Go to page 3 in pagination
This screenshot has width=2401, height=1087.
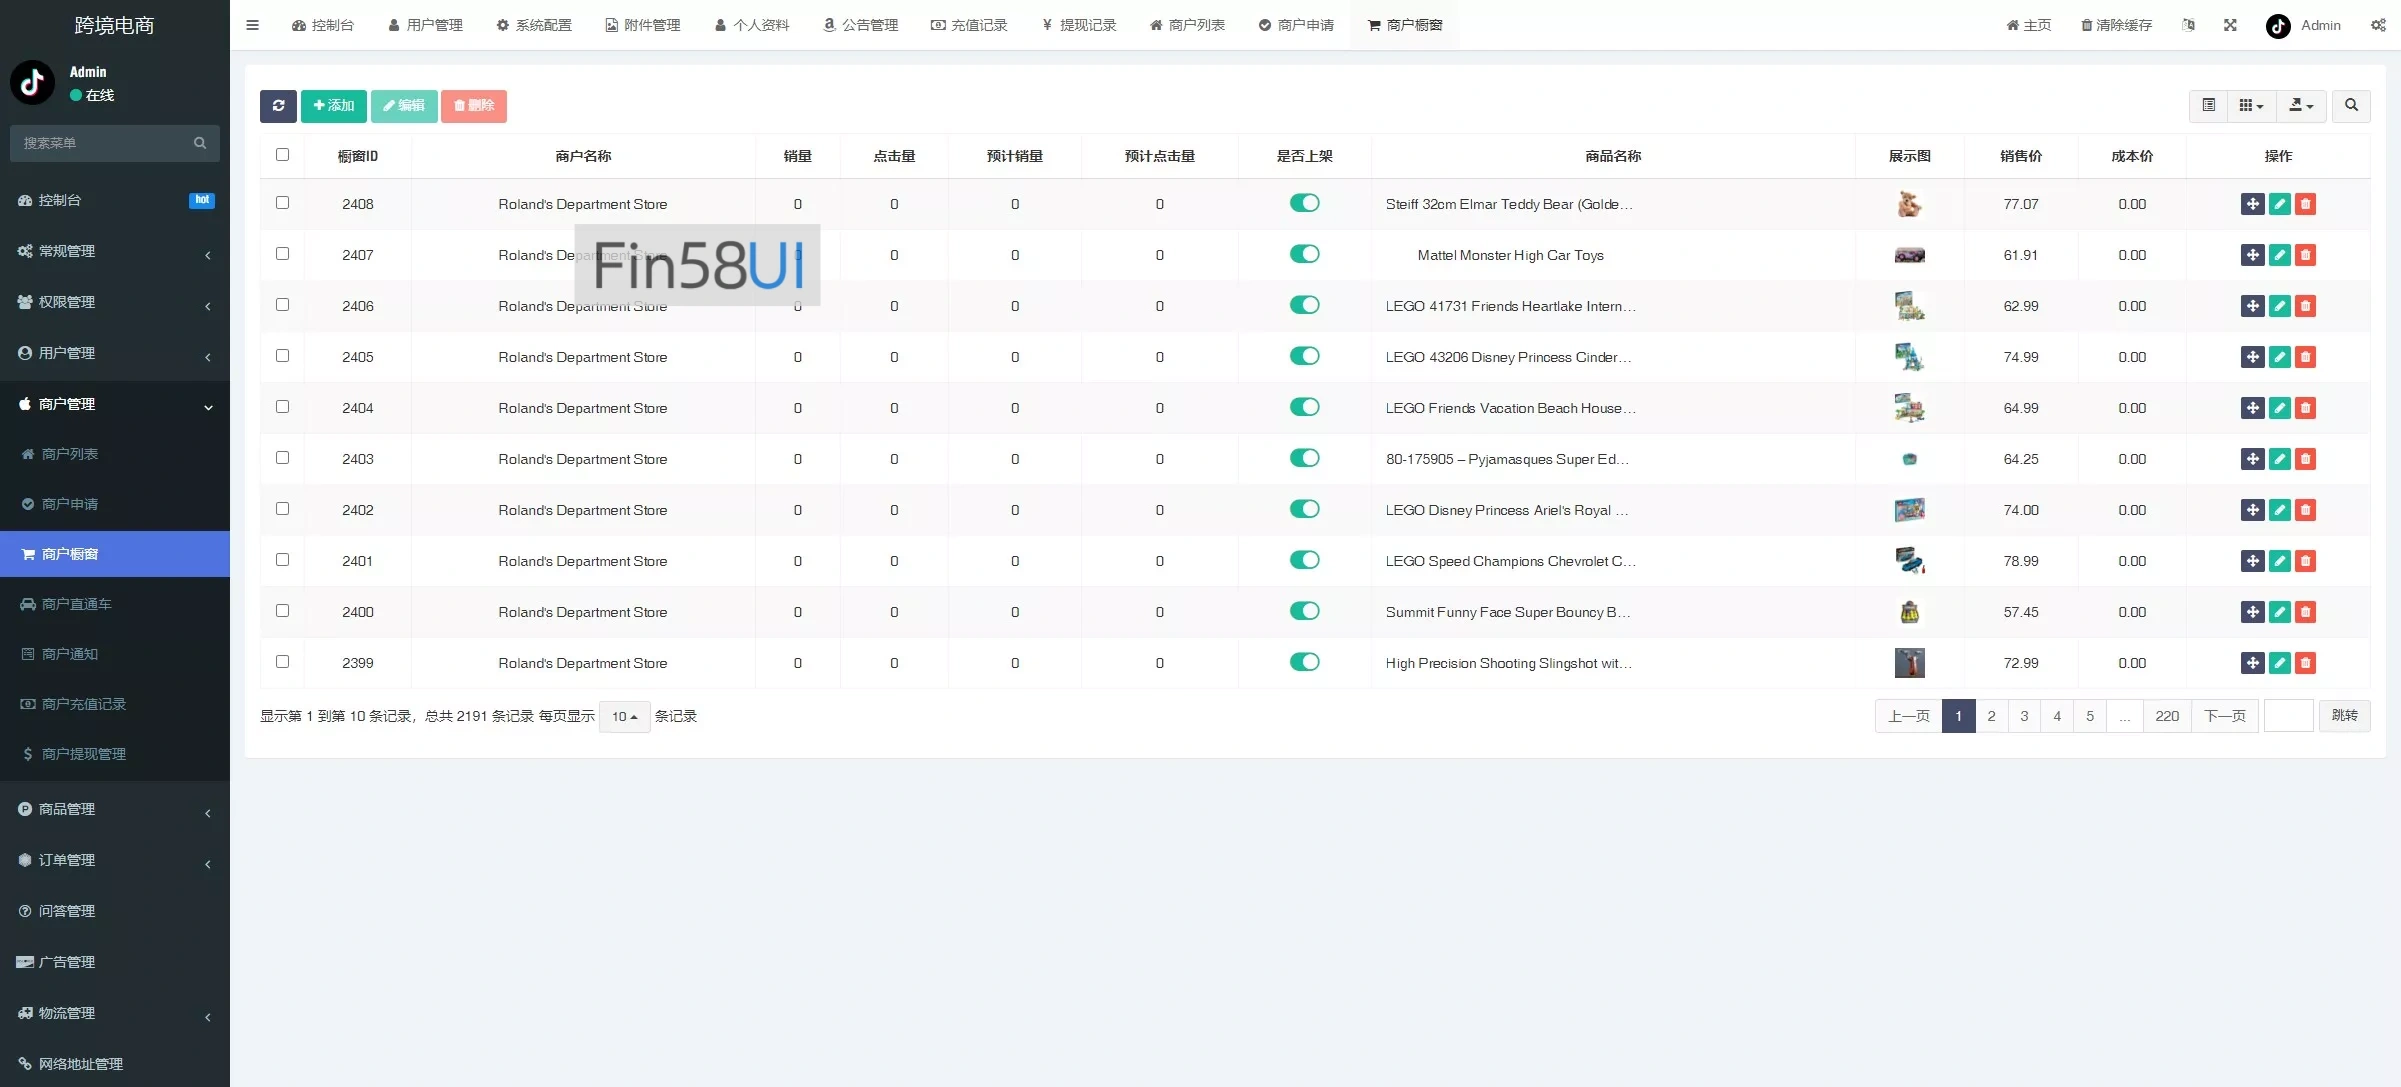click(x=2024, y=716)
